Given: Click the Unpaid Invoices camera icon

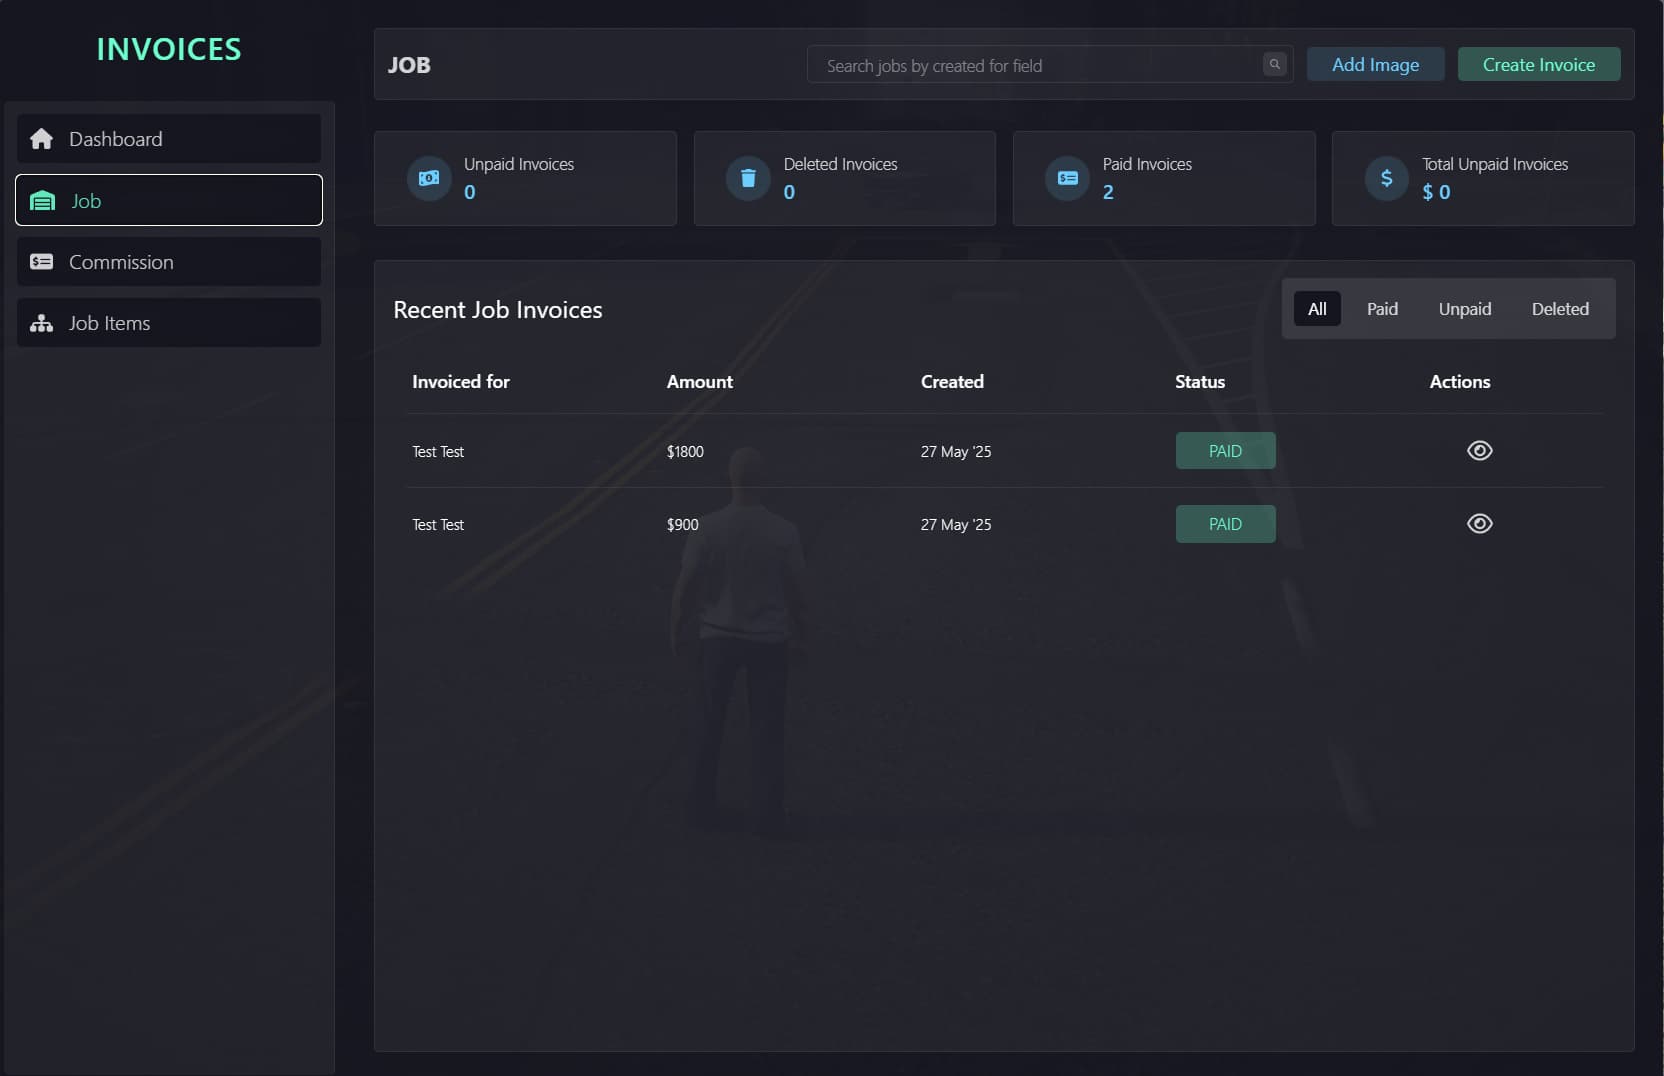Looking at the screenshot, I should (x=429, y=178).
